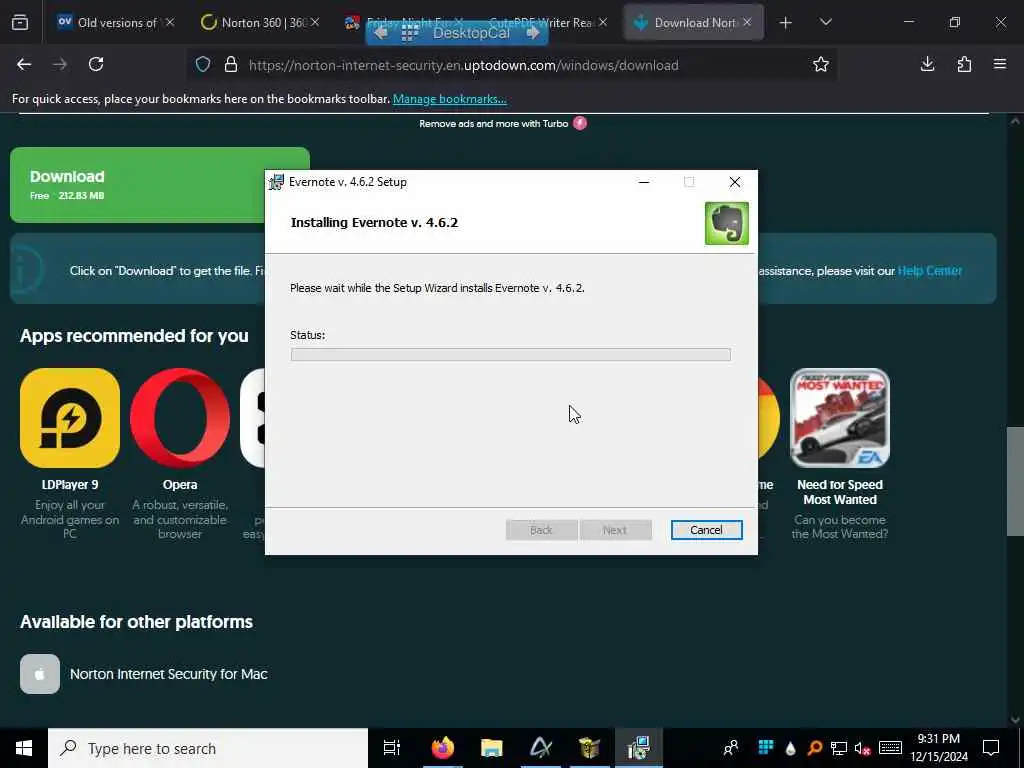
Task: Open Need for Speed Most Wanted thumbnail
Action: [840, 418]
